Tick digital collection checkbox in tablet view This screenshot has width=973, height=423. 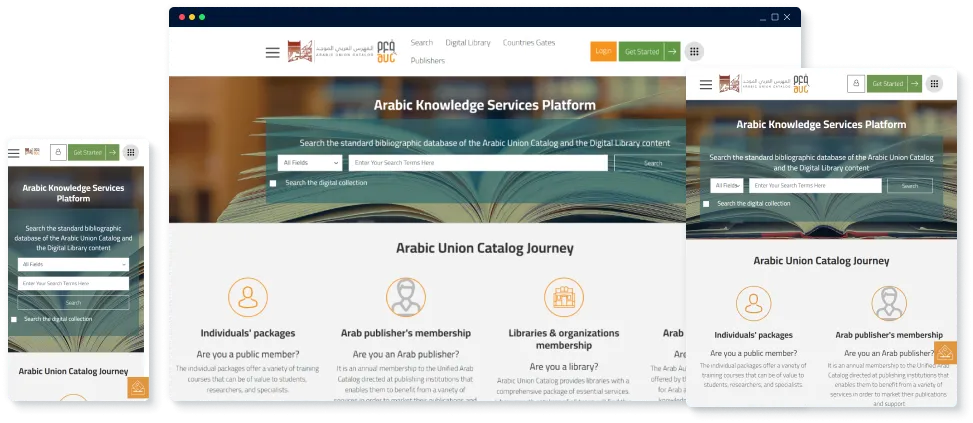pyautogui.click(x=706, y=204)
